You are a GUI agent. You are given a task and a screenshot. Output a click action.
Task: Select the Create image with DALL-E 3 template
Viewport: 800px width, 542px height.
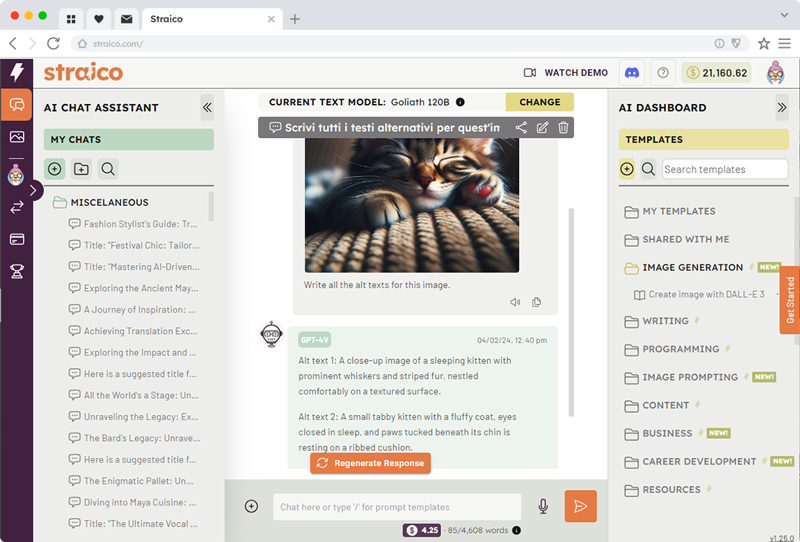(706, 295)
